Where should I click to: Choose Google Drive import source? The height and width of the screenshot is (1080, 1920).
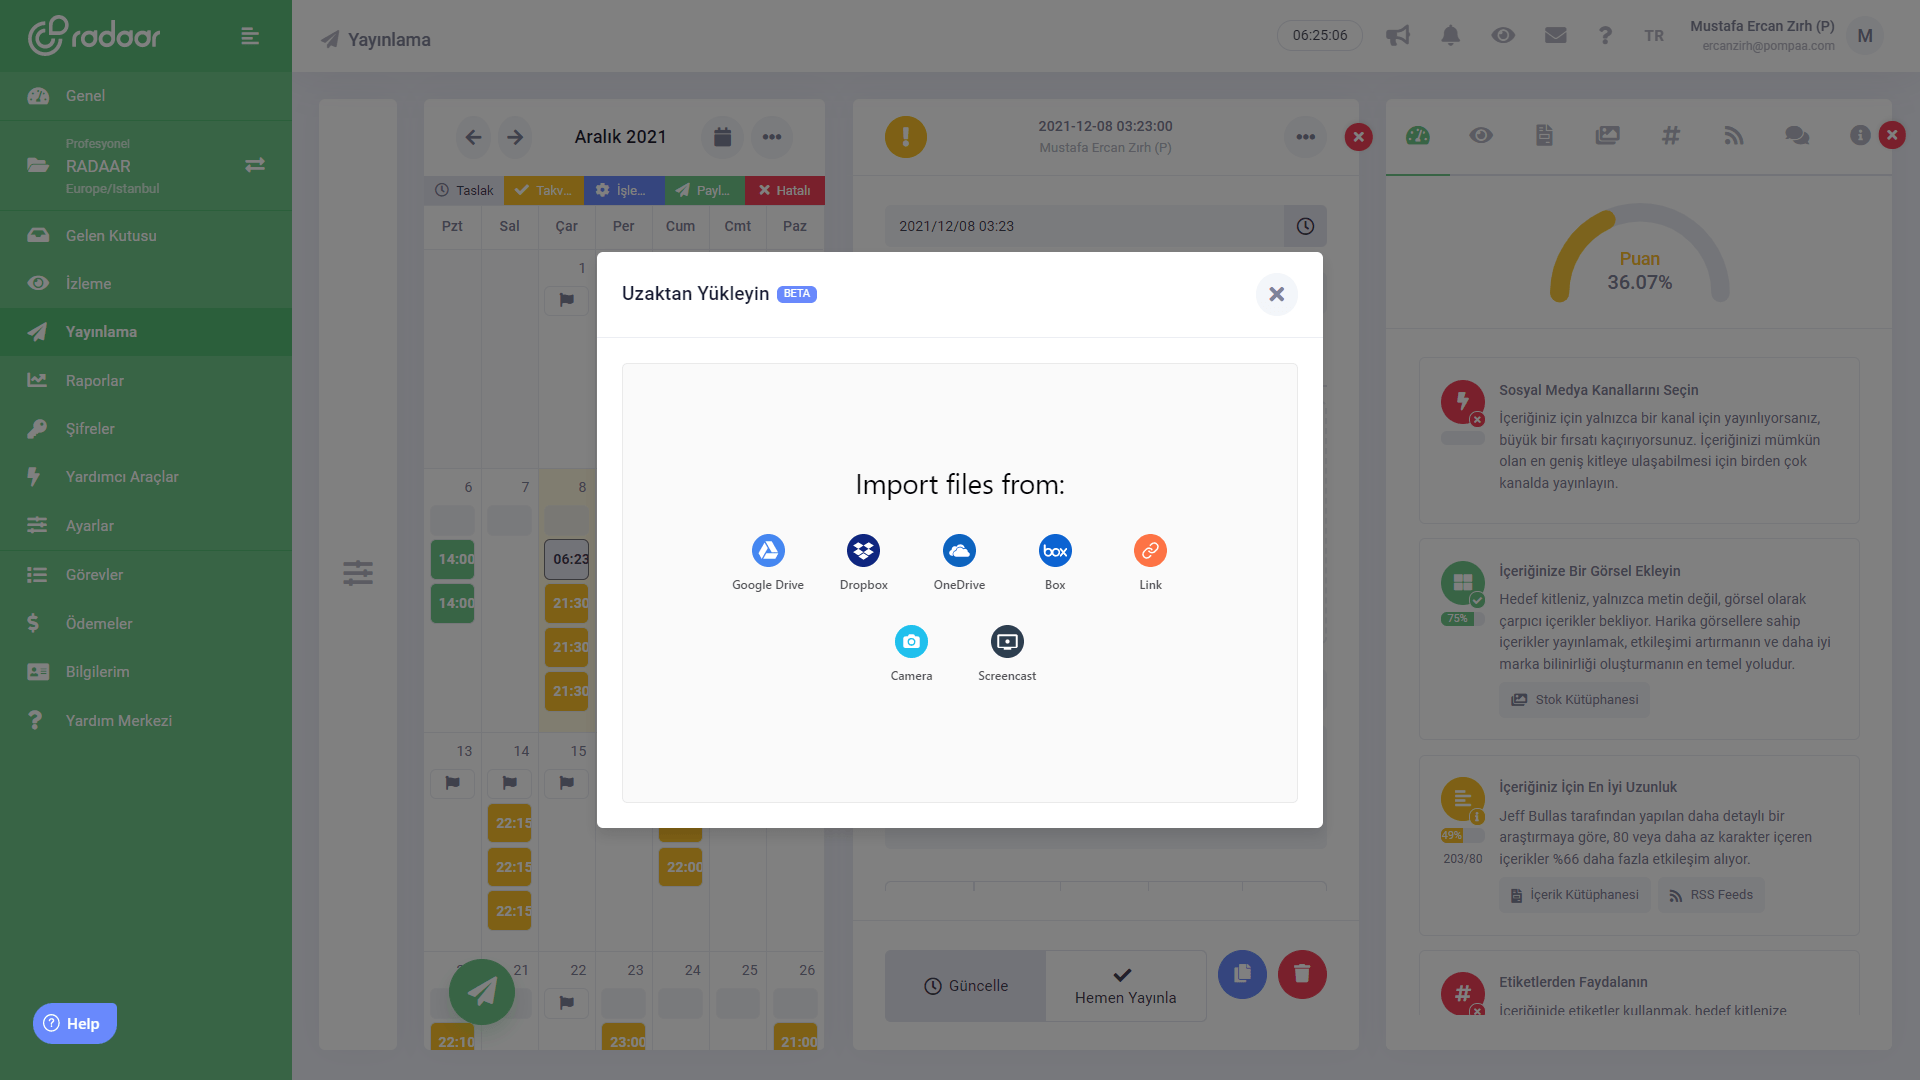click(x=767, y=552)
